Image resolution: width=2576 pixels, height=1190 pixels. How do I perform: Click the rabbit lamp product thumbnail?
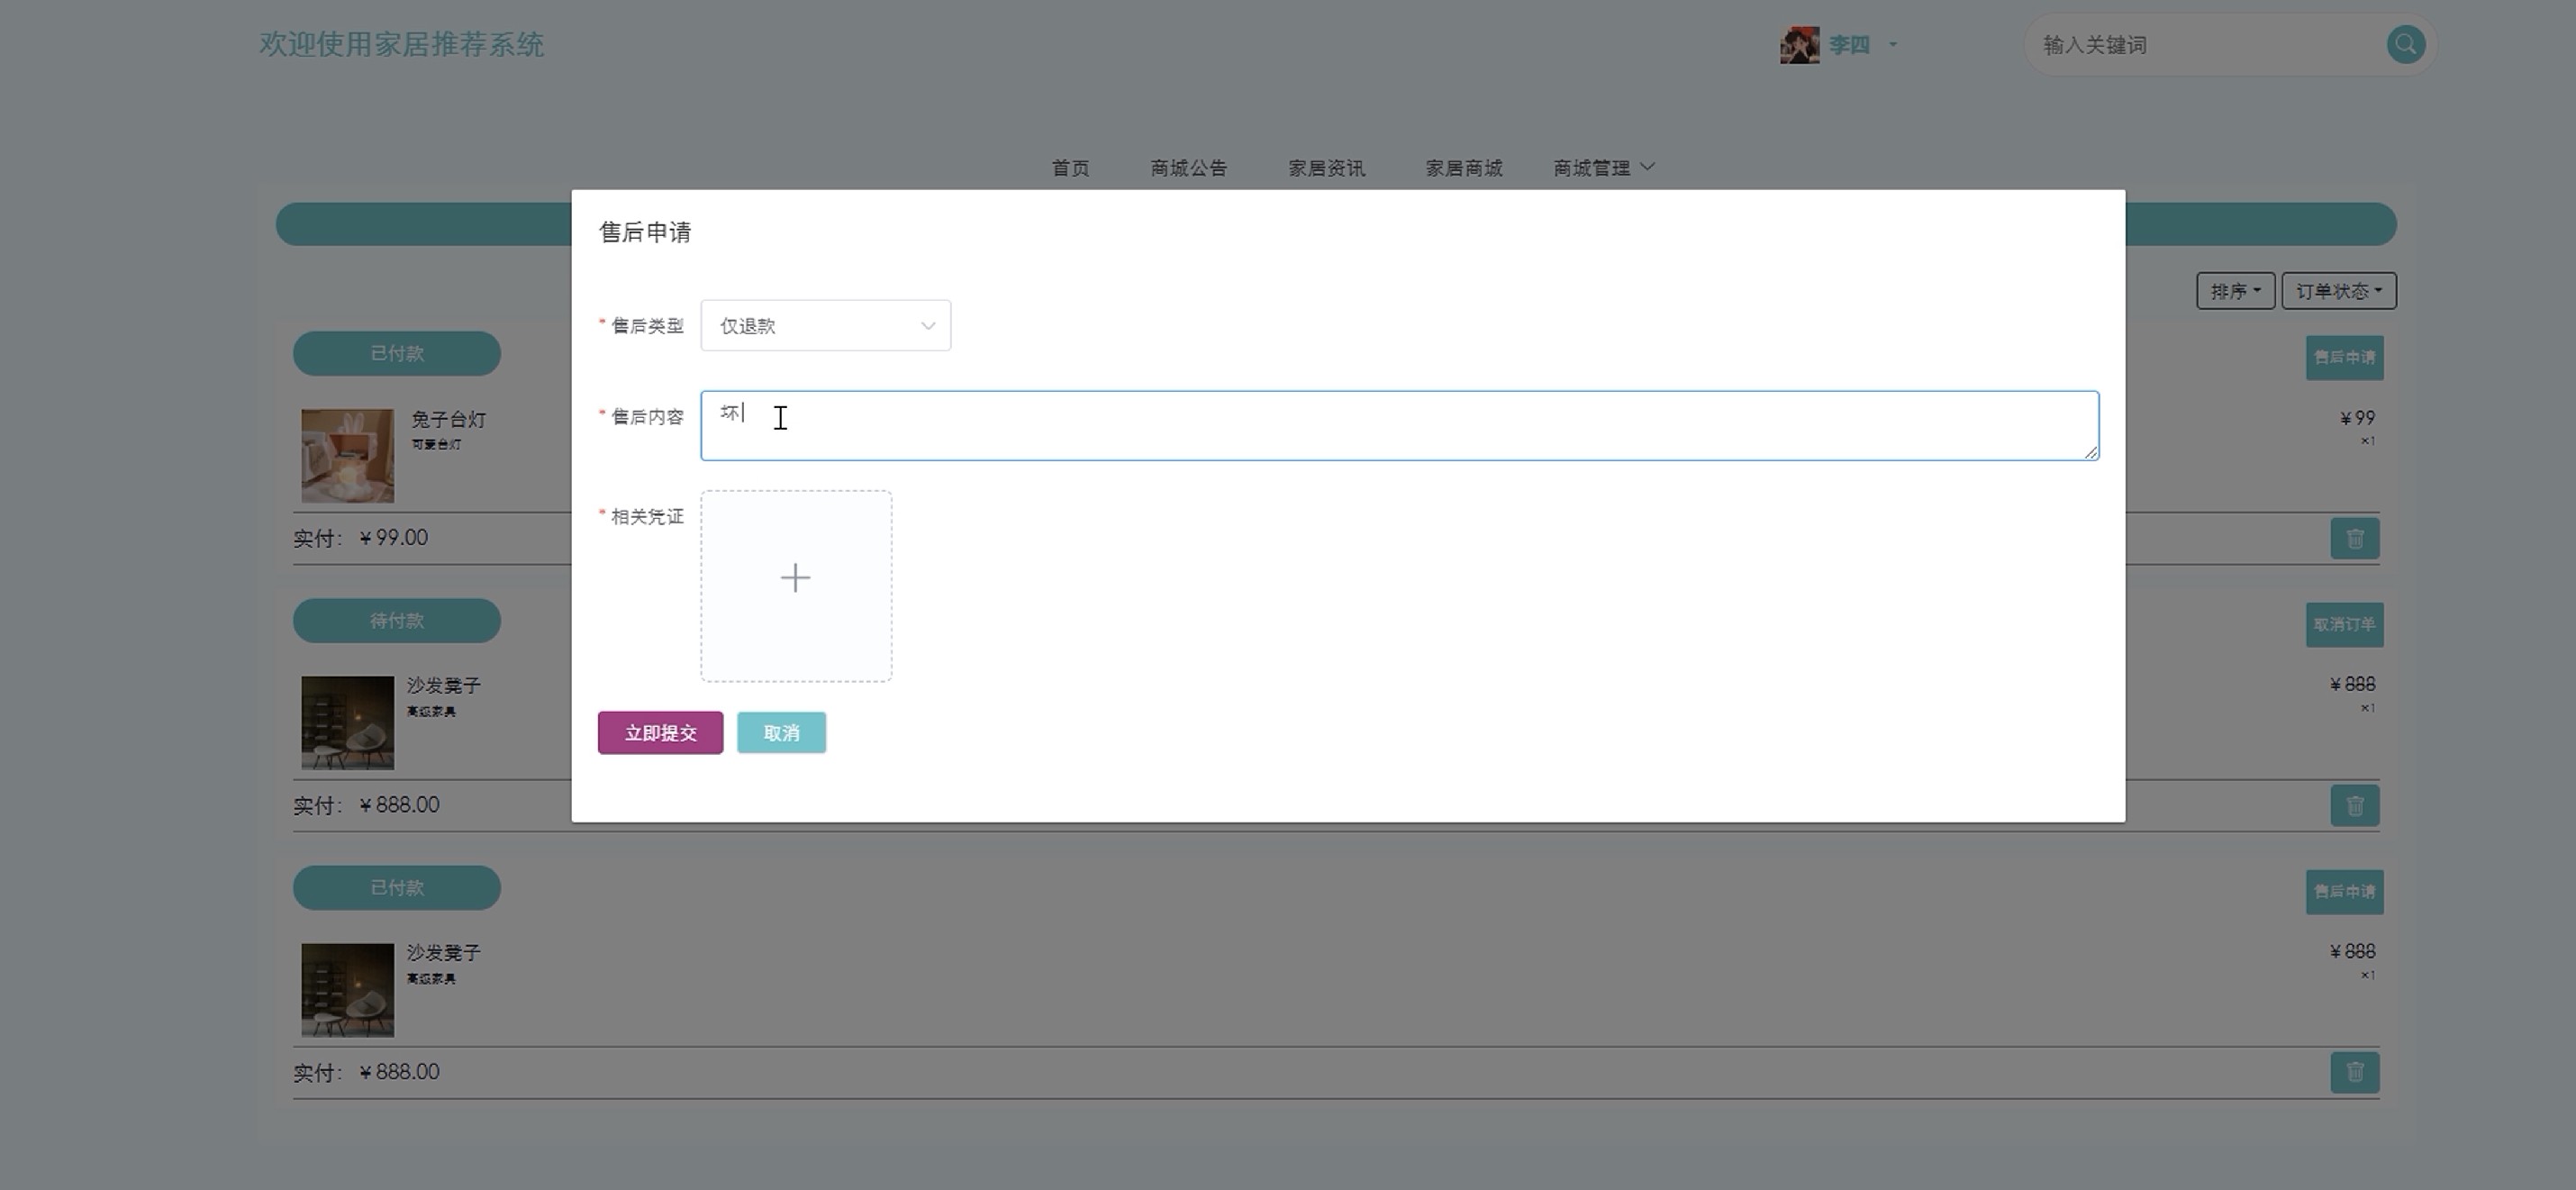coord(347,455)
